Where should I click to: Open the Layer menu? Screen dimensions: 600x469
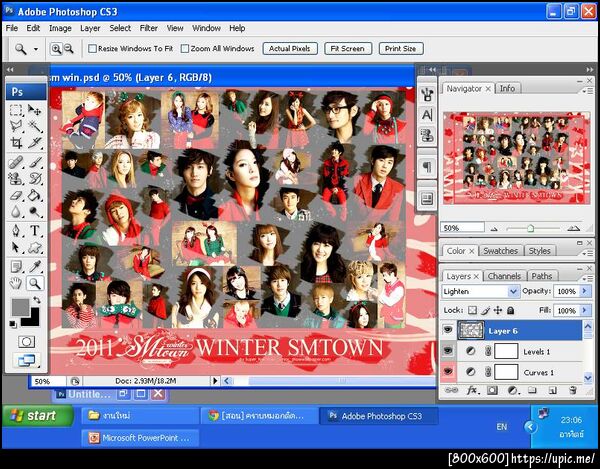coord(90,28)
